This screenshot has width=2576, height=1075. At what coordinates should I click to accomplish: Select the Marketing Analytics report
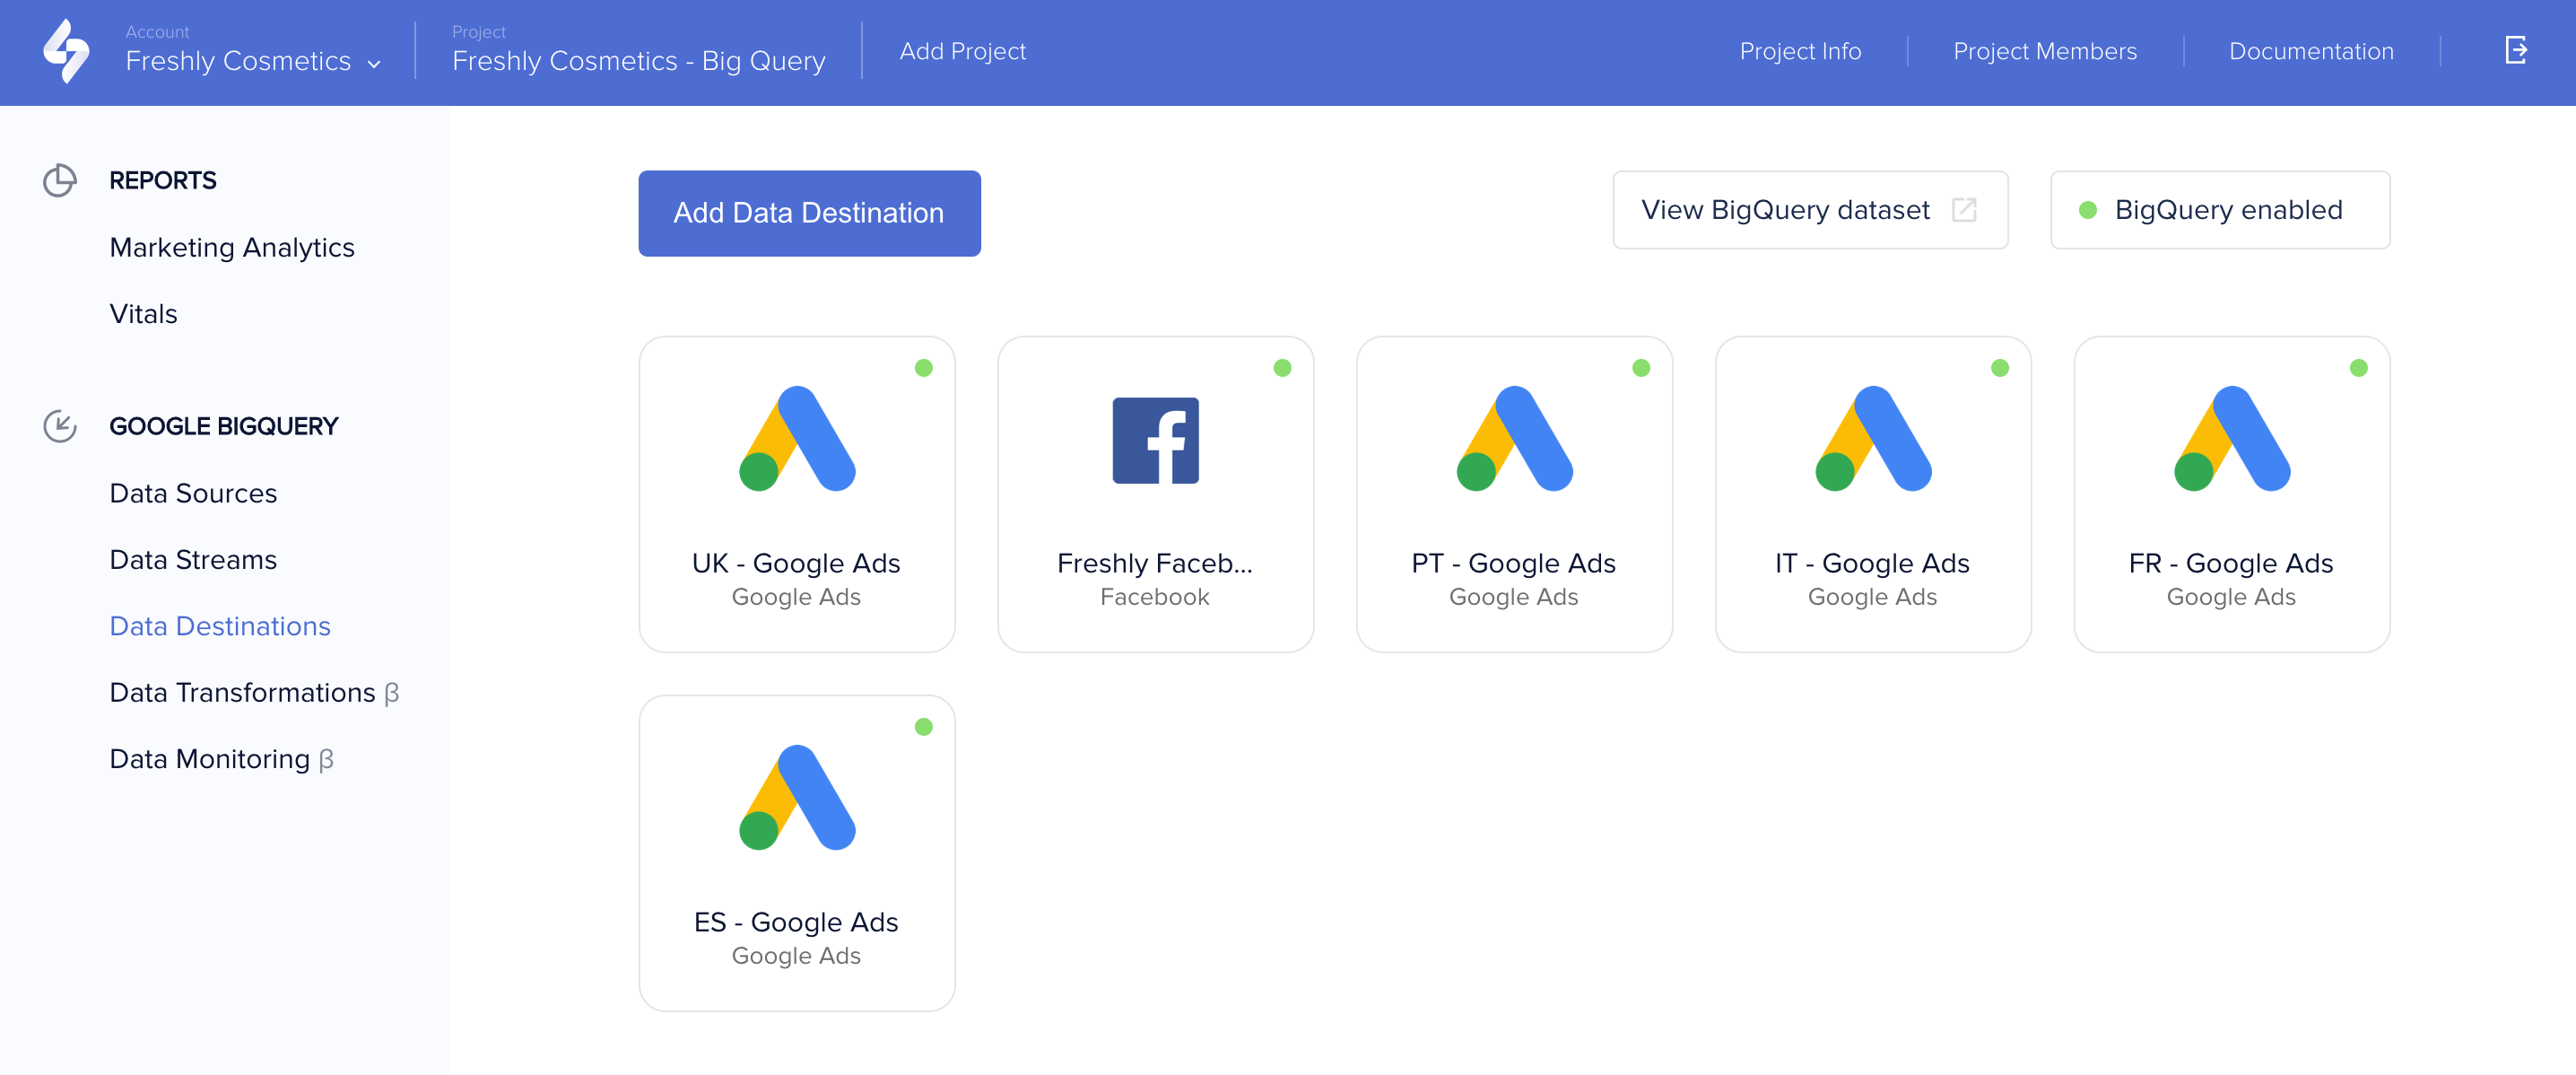click(231, 247)
